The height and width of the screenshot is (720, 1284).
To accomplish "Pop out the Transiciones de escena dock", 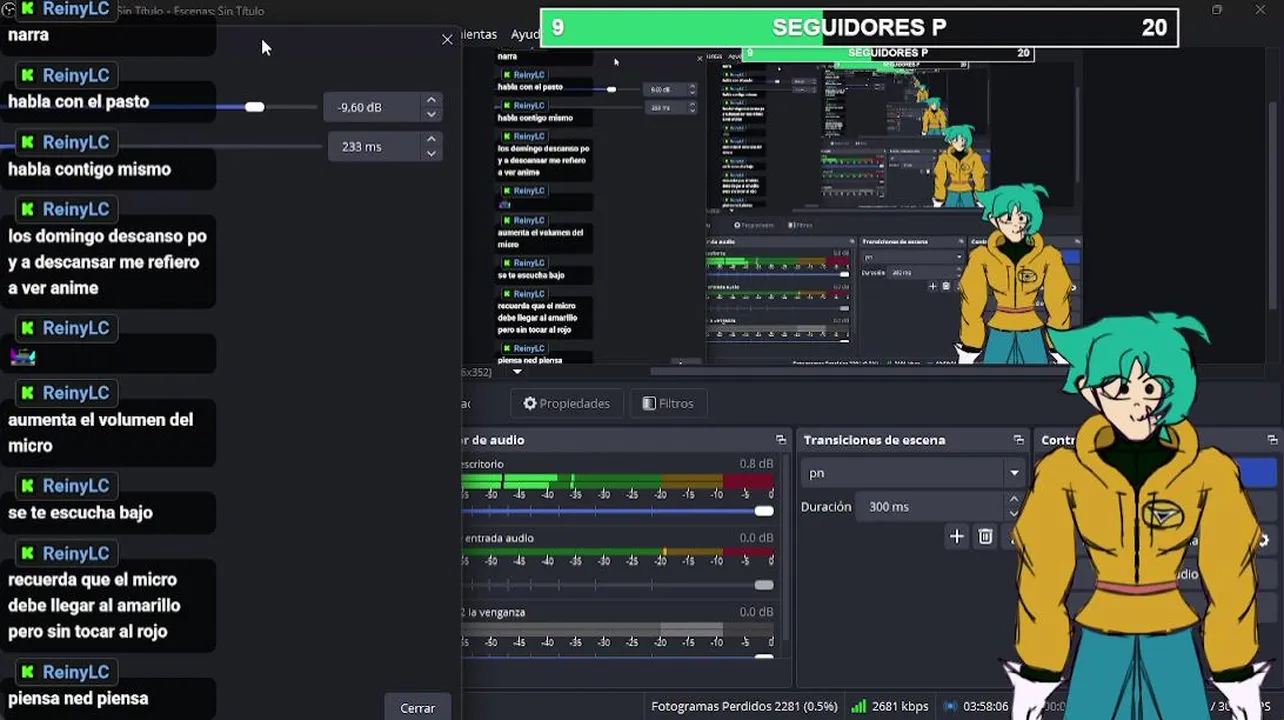I will (x=1018, y=440).
